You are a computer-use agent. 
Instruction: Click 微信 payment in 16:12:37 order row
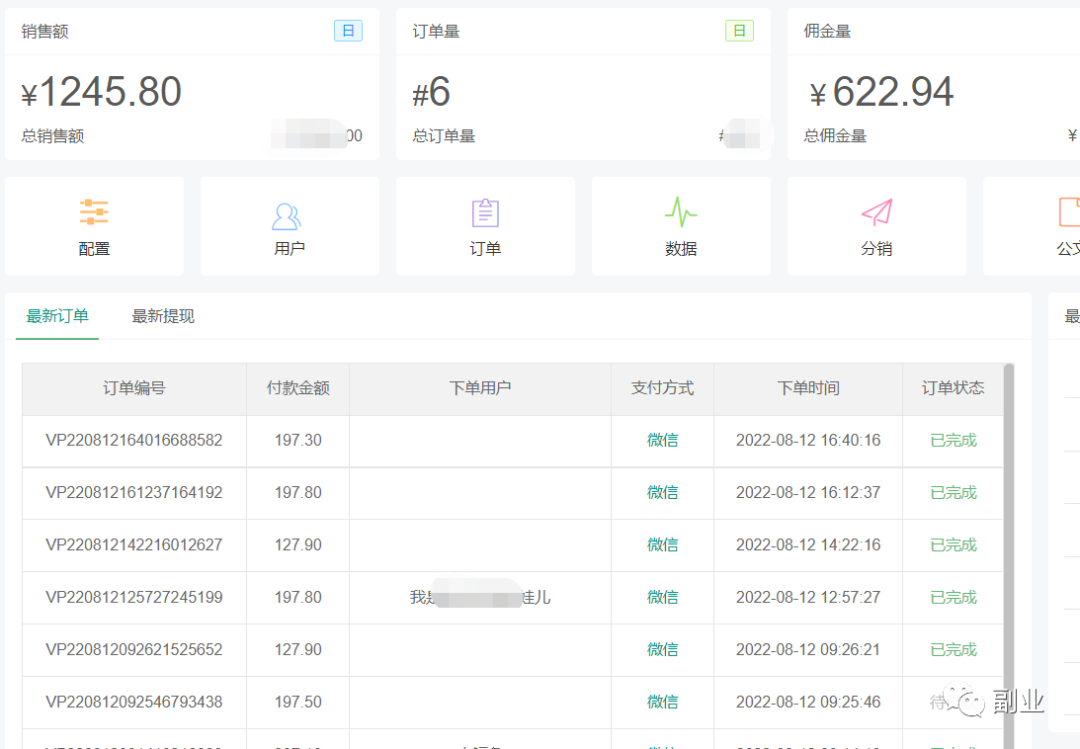coord(662,492)
